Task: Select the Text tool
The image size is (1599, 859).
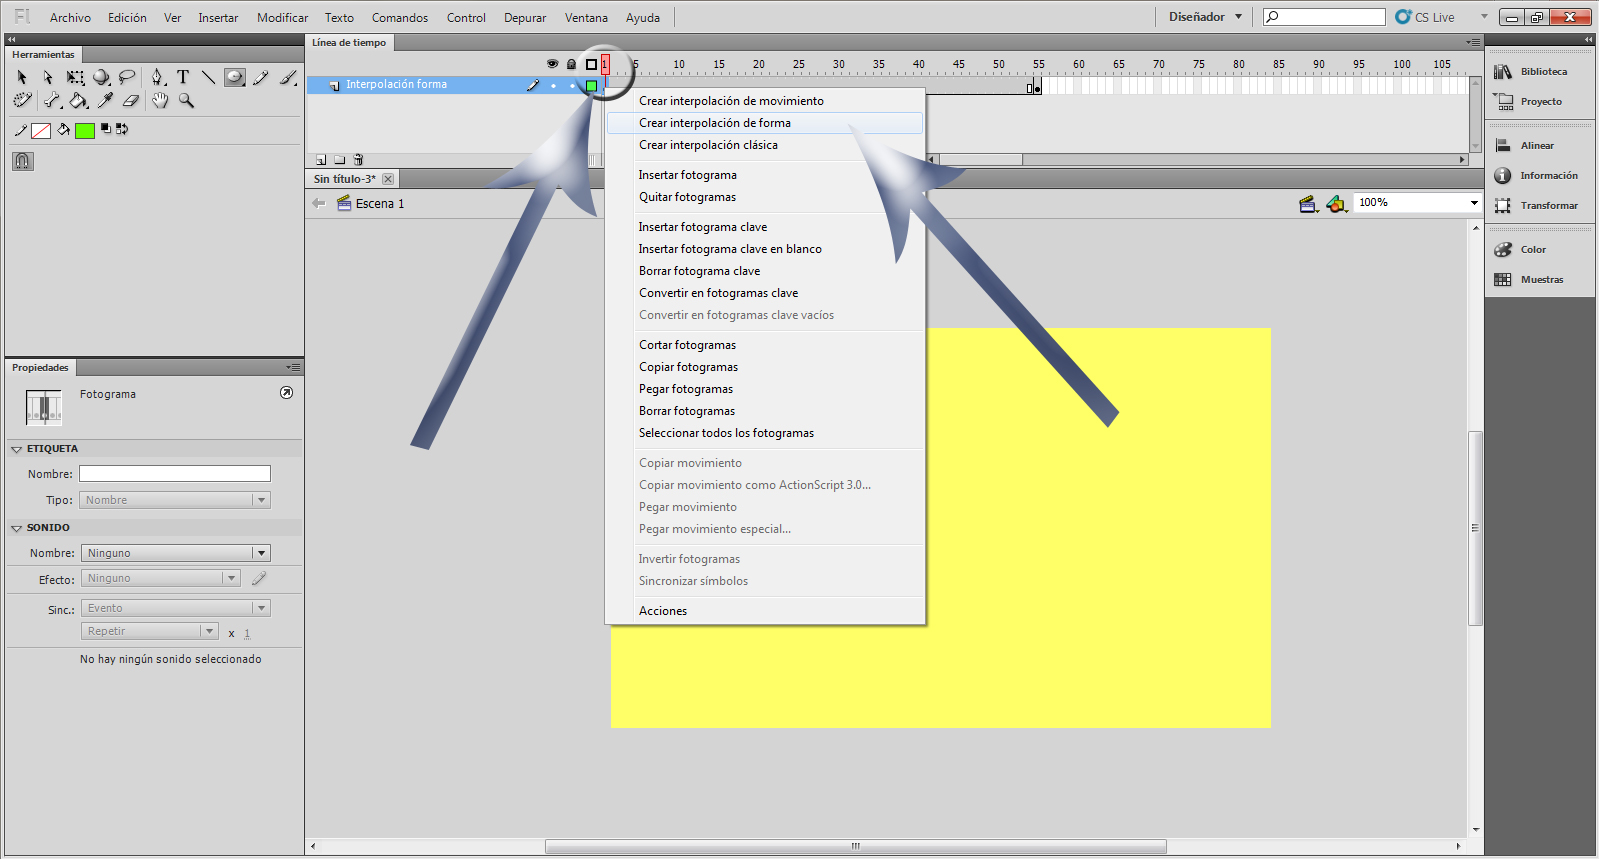Action: (183, 77)
